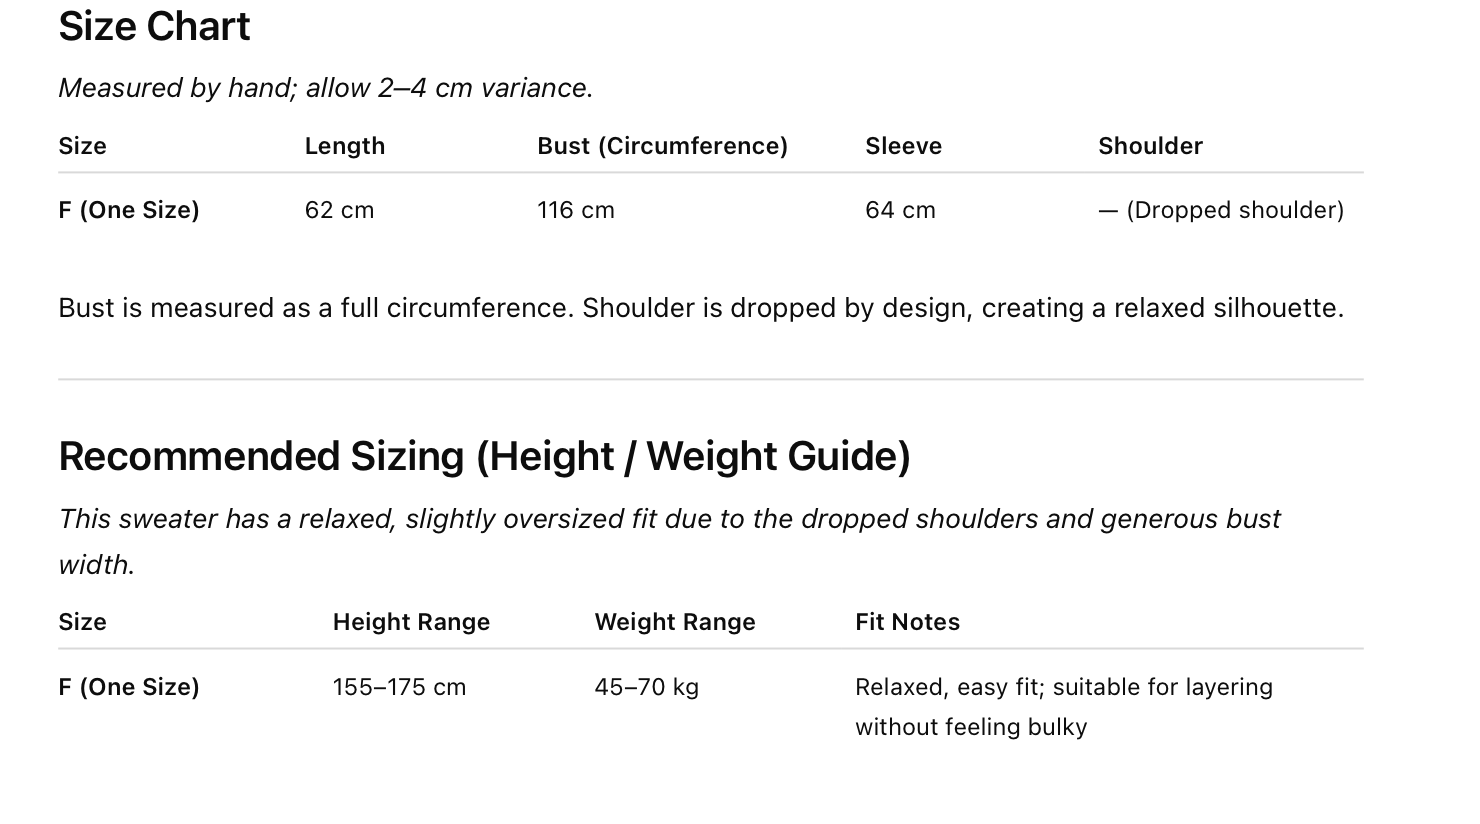Click the italic "This sweater has a relaxed" note

(668, 520)
